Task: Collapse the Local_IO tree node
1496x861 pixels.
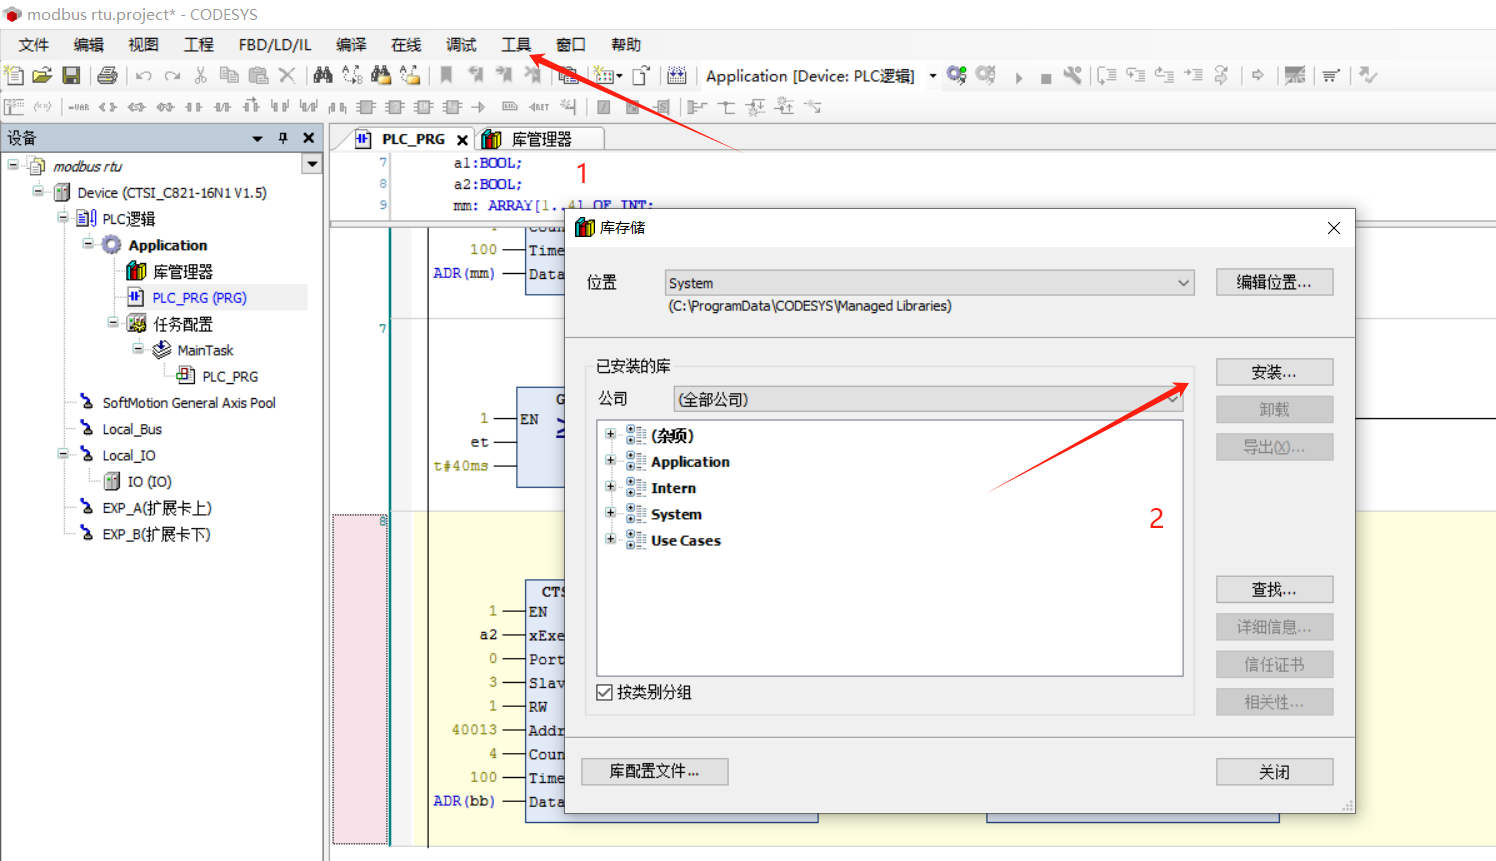Action: tap(63, 454)
